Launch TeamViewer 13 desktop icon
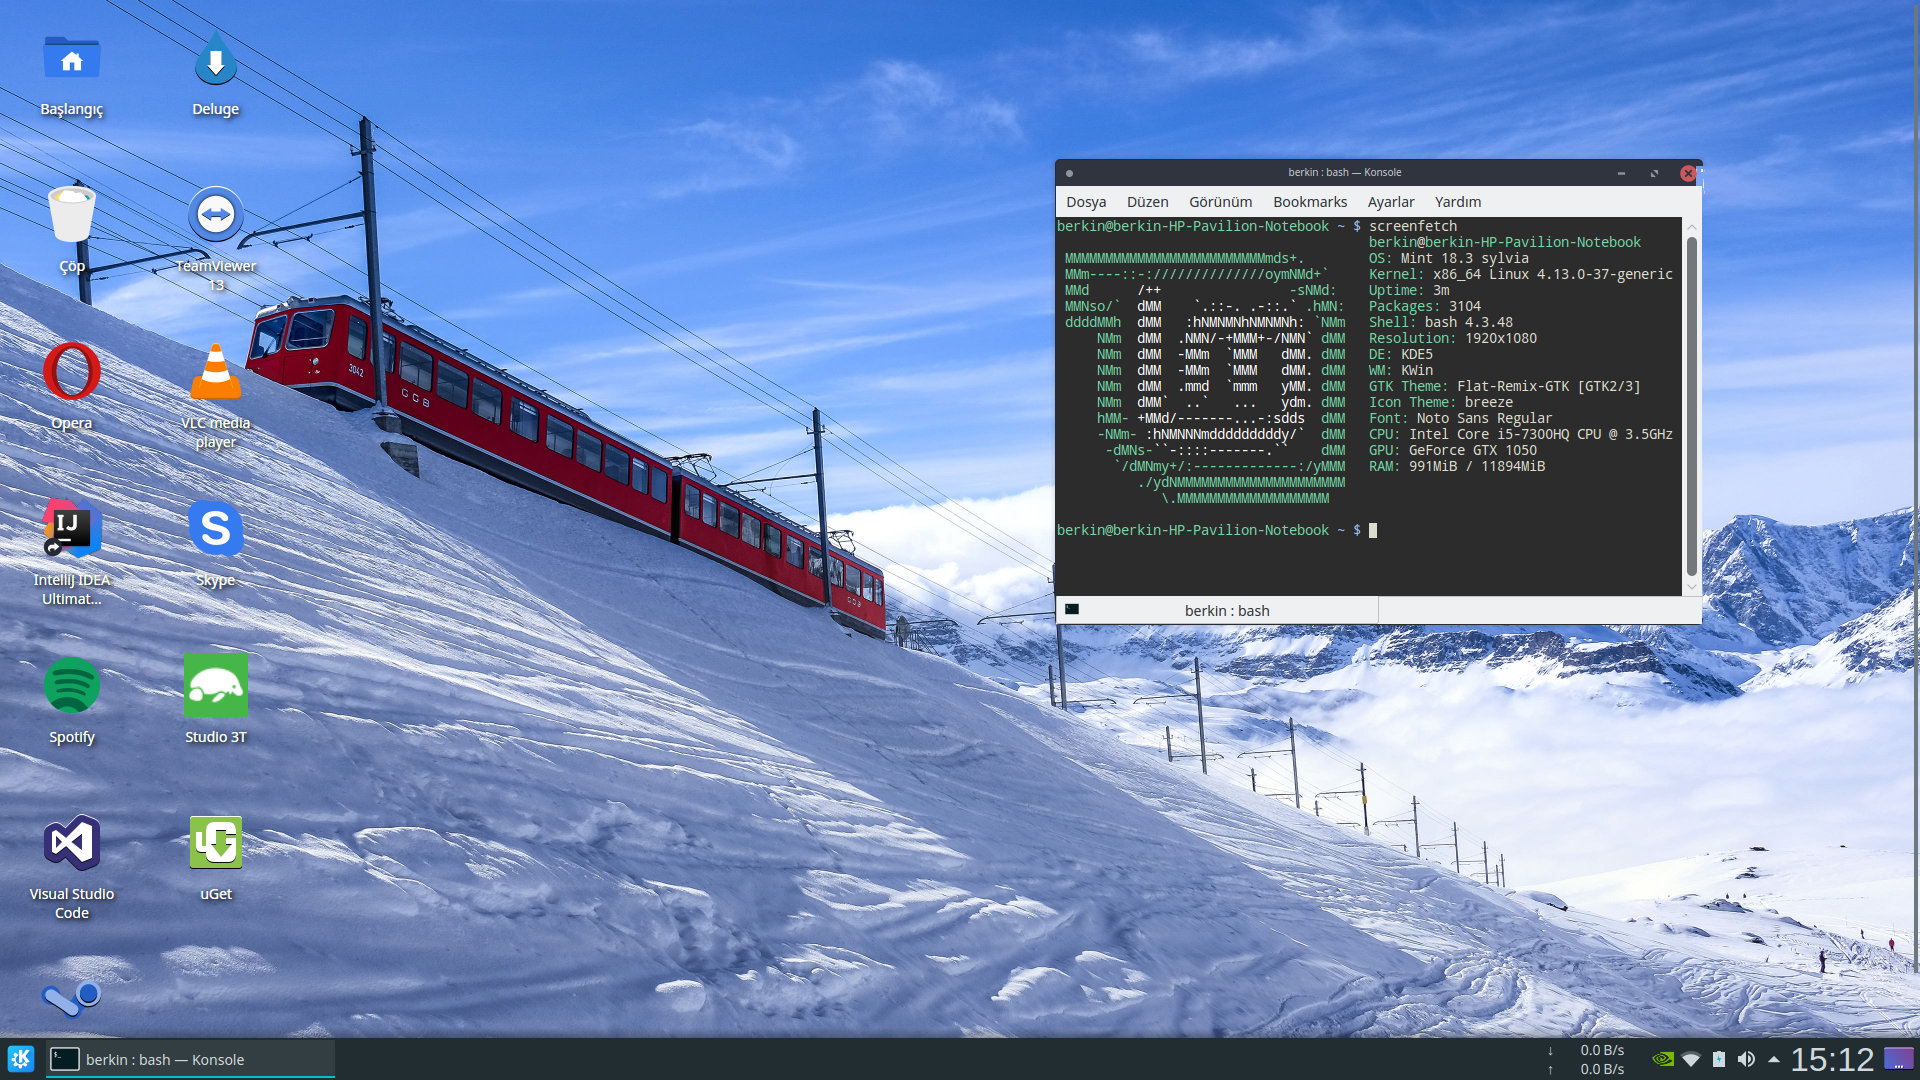 click(x=215, y=214)
